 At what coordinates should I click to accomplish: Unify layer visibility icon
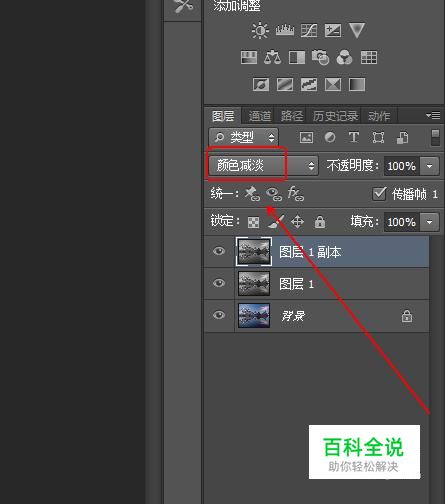tap(274, 194)
